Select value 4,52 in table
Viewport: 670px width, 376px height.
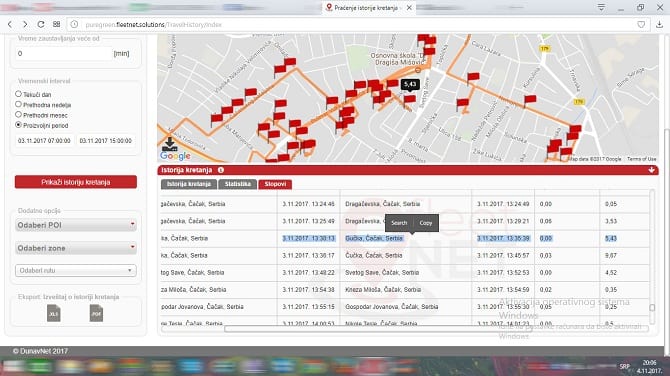click(611, 272)
